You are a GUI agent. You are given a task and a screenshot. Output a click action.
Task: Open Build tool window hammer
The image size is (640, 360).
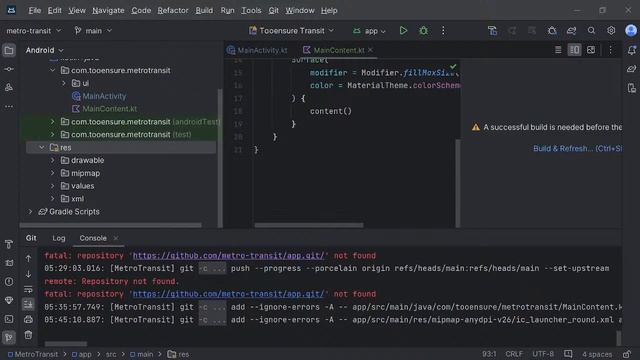click(x=9, y=244)
